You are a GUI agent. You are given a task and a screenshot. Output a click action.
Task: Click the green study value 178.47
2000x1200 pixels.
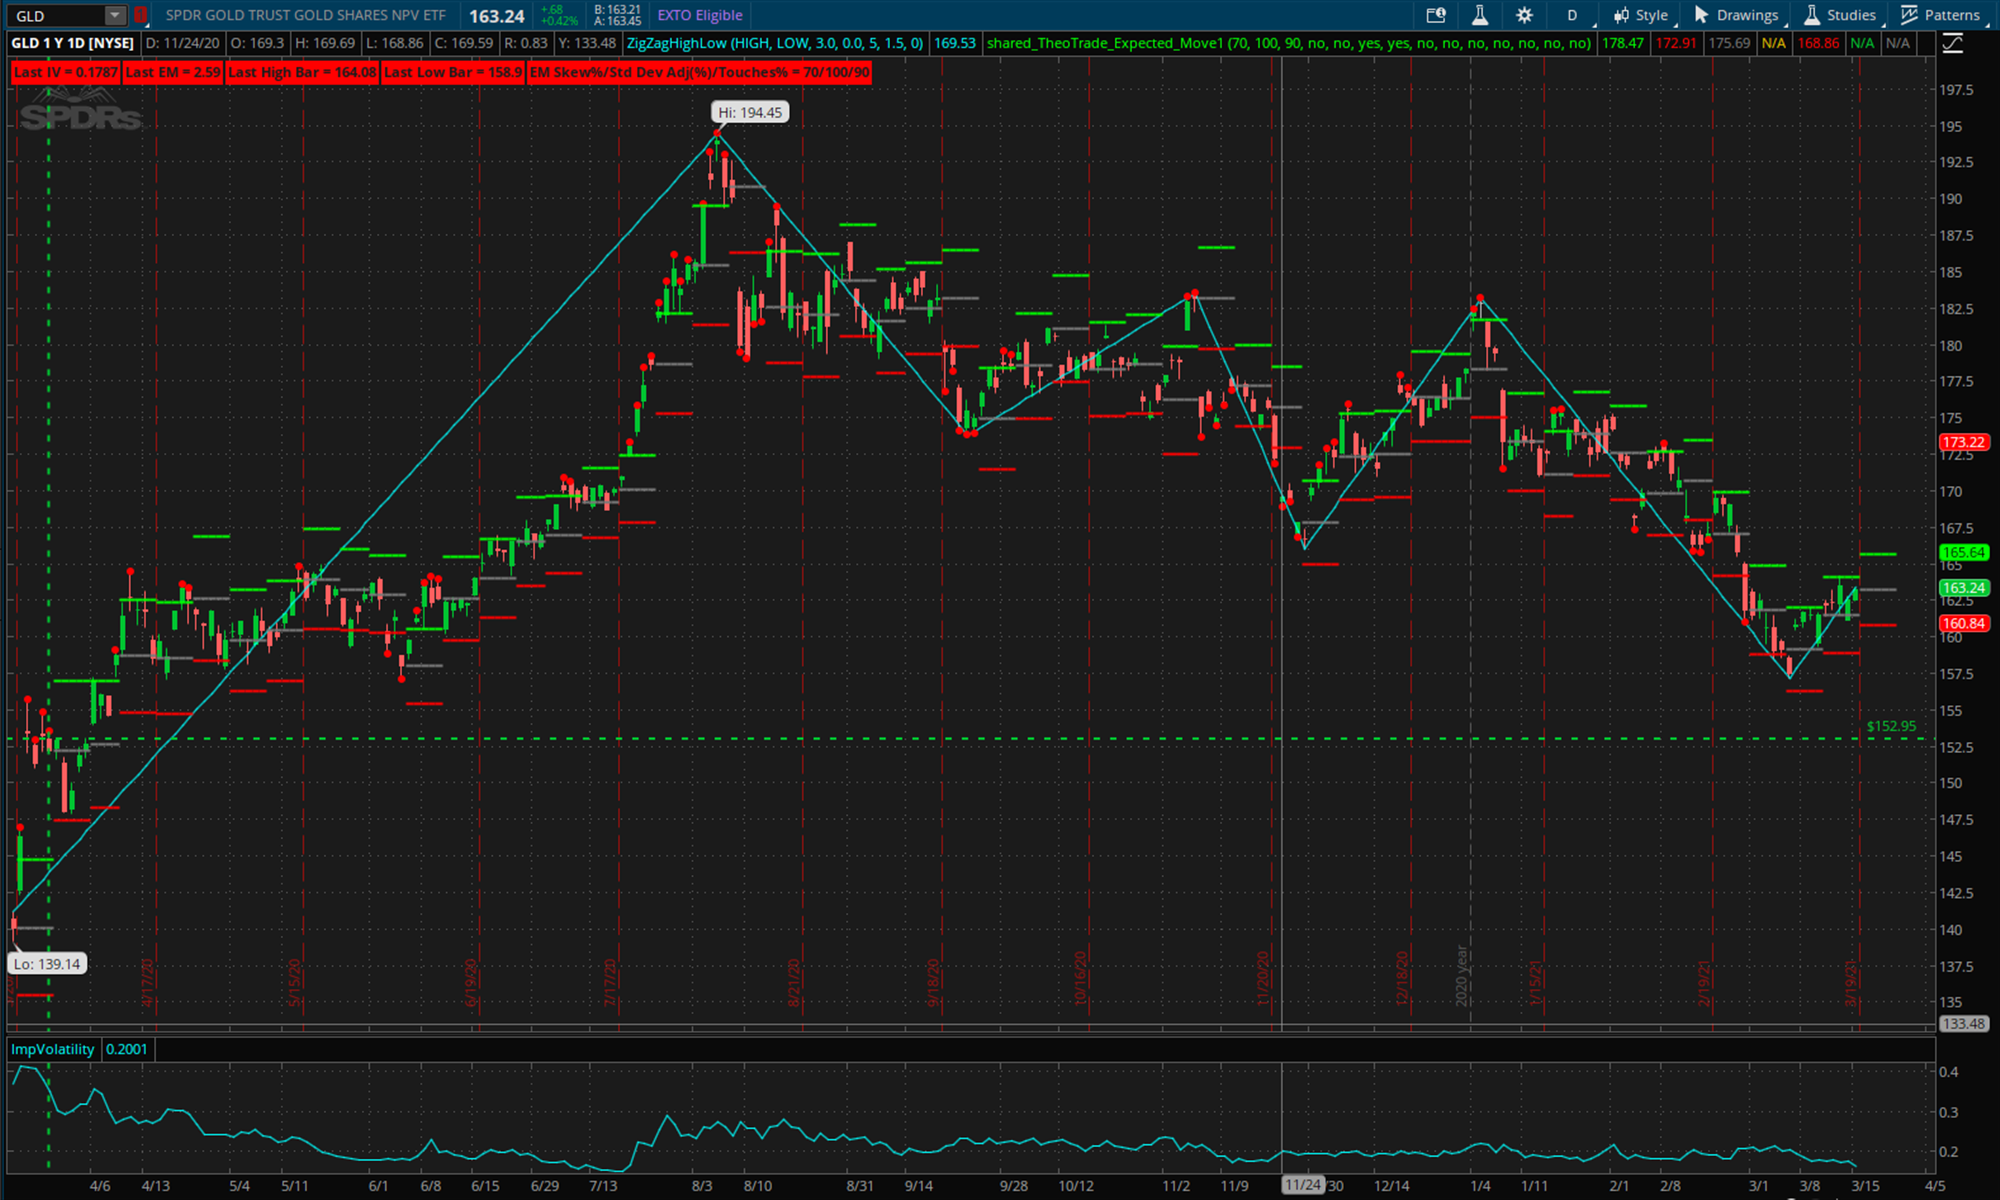click(x=1622, y=43)
